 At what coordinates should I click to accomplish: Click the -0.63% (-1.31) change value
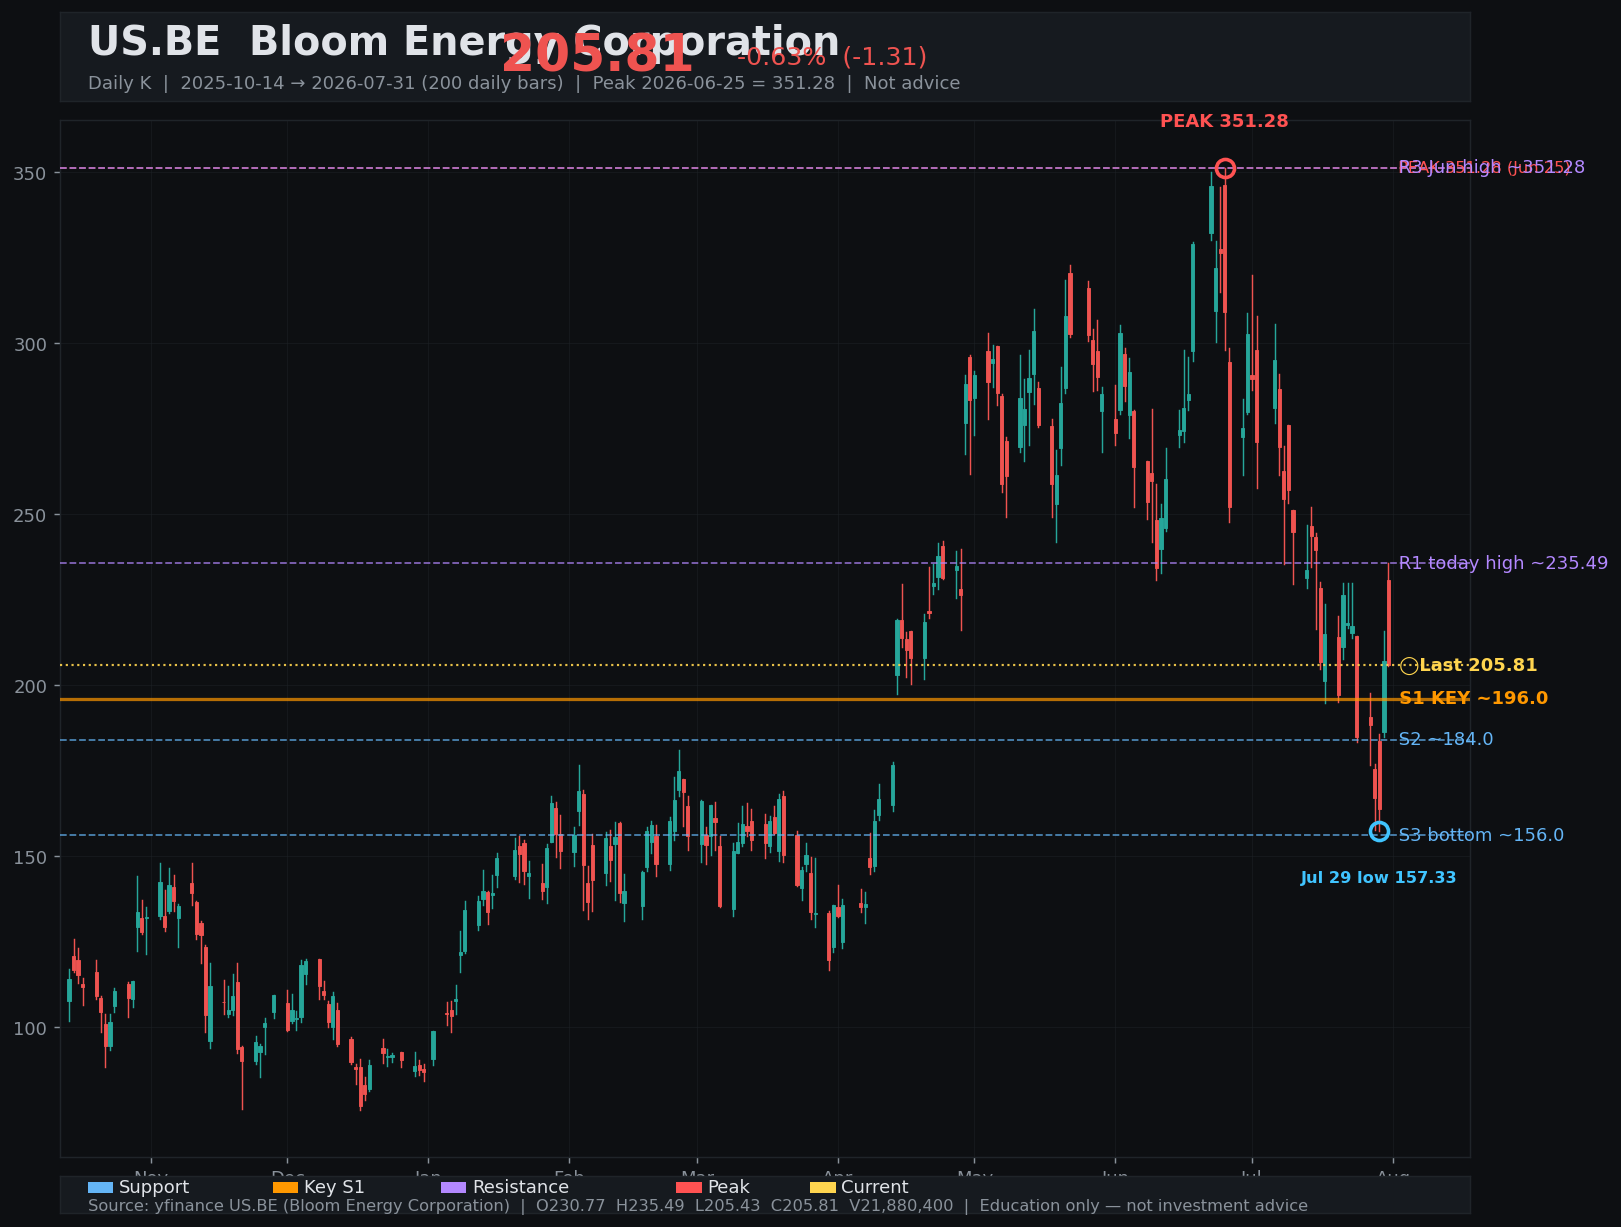click(832, 57)
